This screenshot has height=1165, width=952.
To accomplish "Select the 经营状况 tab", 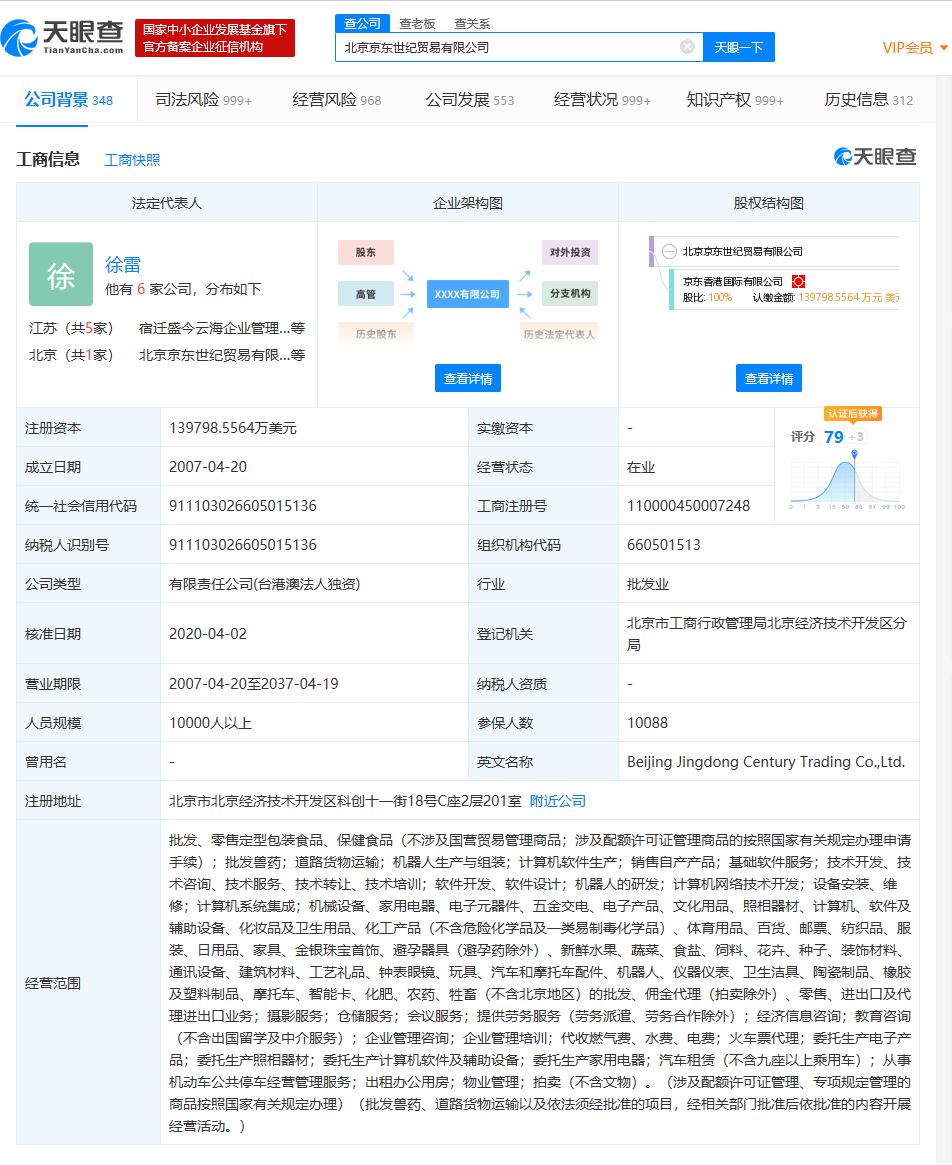I will pyautogui.click(x=602, y=100).
